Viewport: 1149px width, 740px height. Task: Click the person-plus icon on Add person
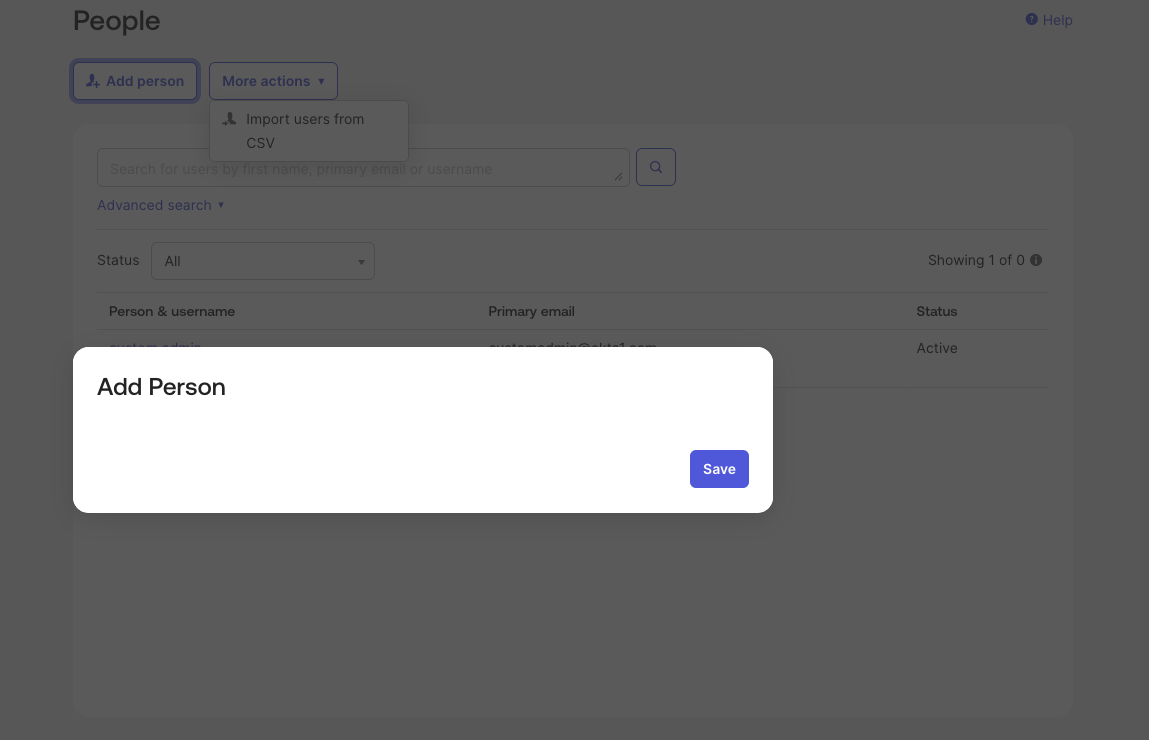coord(93,81)
